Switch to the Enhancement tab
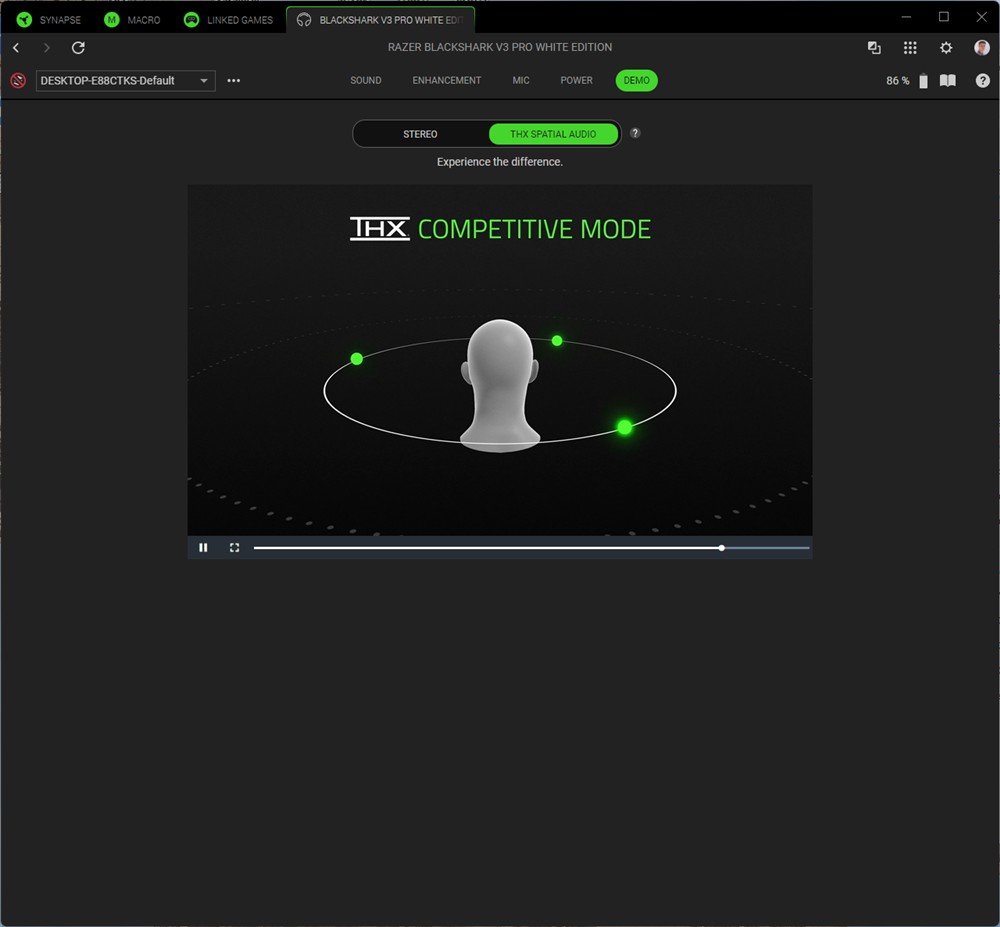Screen dimensions: 1000x927 447,81
